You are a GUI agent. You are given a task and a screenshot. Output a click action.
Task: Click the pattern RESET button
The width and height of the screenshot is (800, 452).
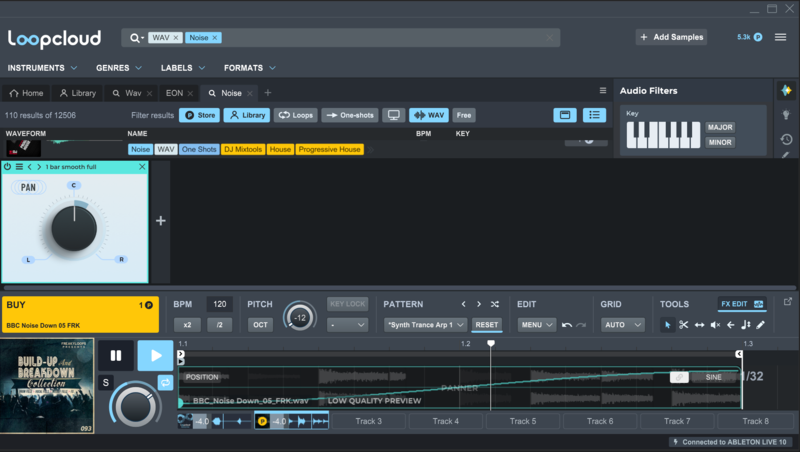click(486, 325)
